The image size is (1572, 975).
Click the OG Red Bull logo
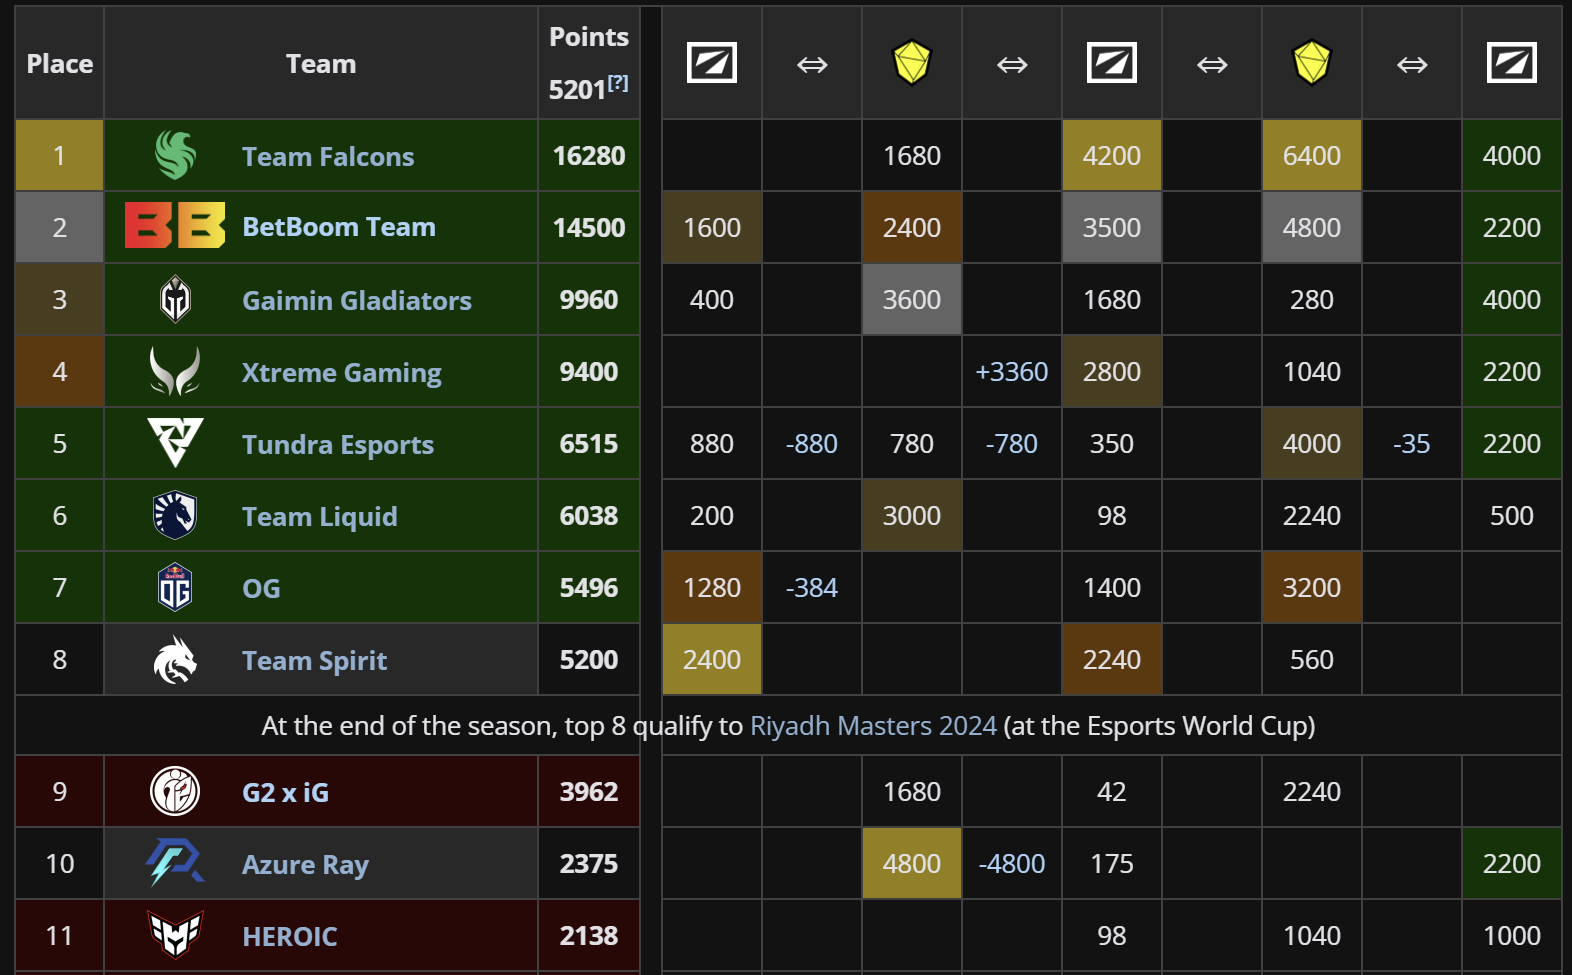pyautogui.click(x=175, y=588)
